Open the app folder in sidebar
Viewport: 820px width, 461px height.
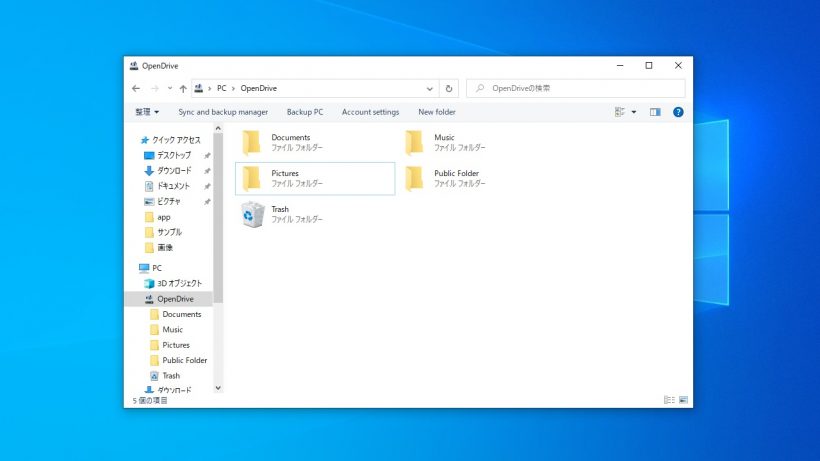(x=164, y=217)
